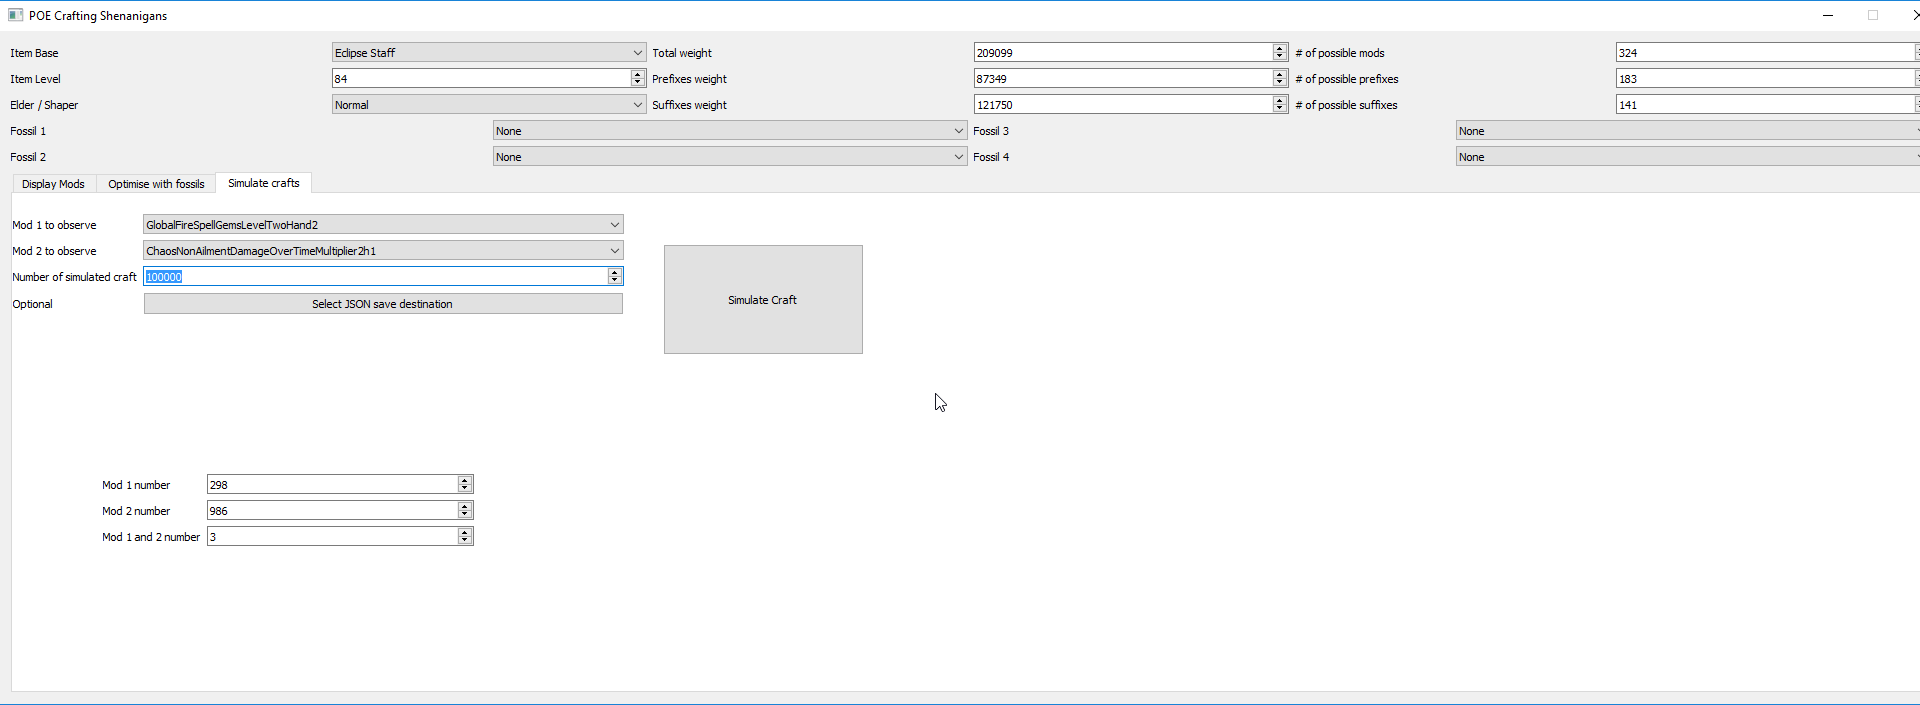Expand the Fossil 4 dropdown
Screen dimensions: 1920x705
coord(1688,157)
